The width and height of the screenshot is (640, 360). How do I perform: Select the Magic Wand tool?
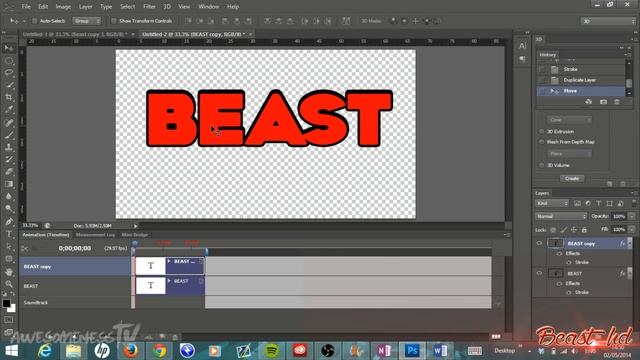tap(9, 85)
